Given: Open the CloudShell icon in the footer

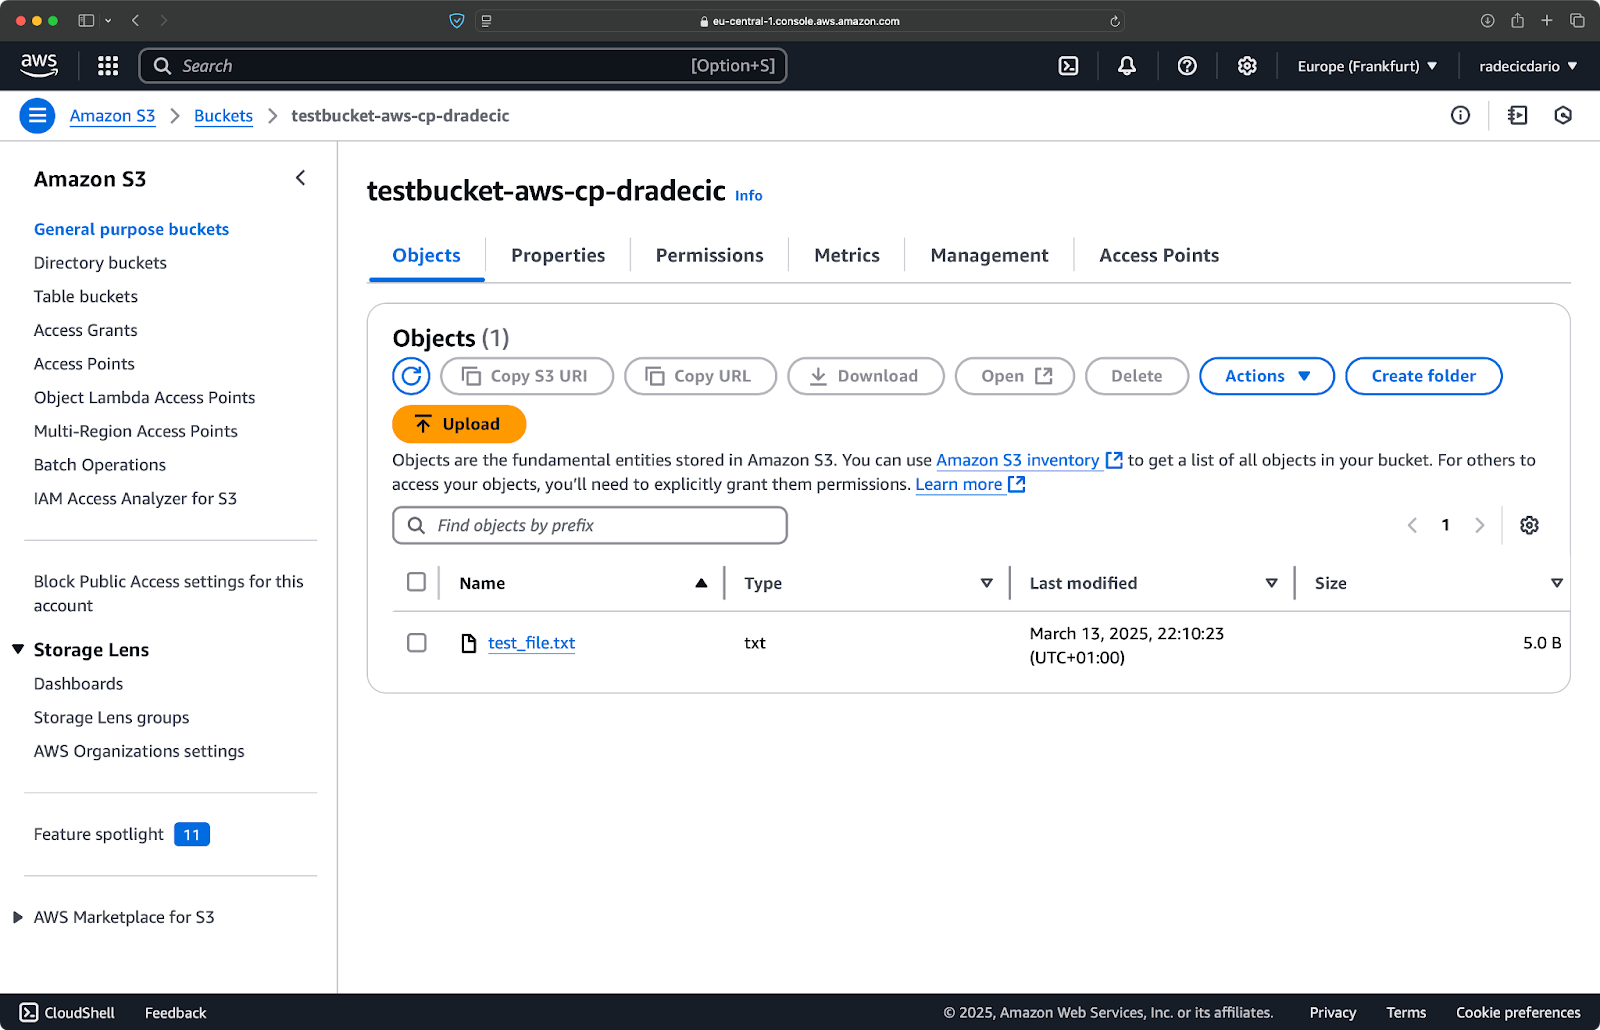Looking at the screenshot, I should coord(29,1012).
